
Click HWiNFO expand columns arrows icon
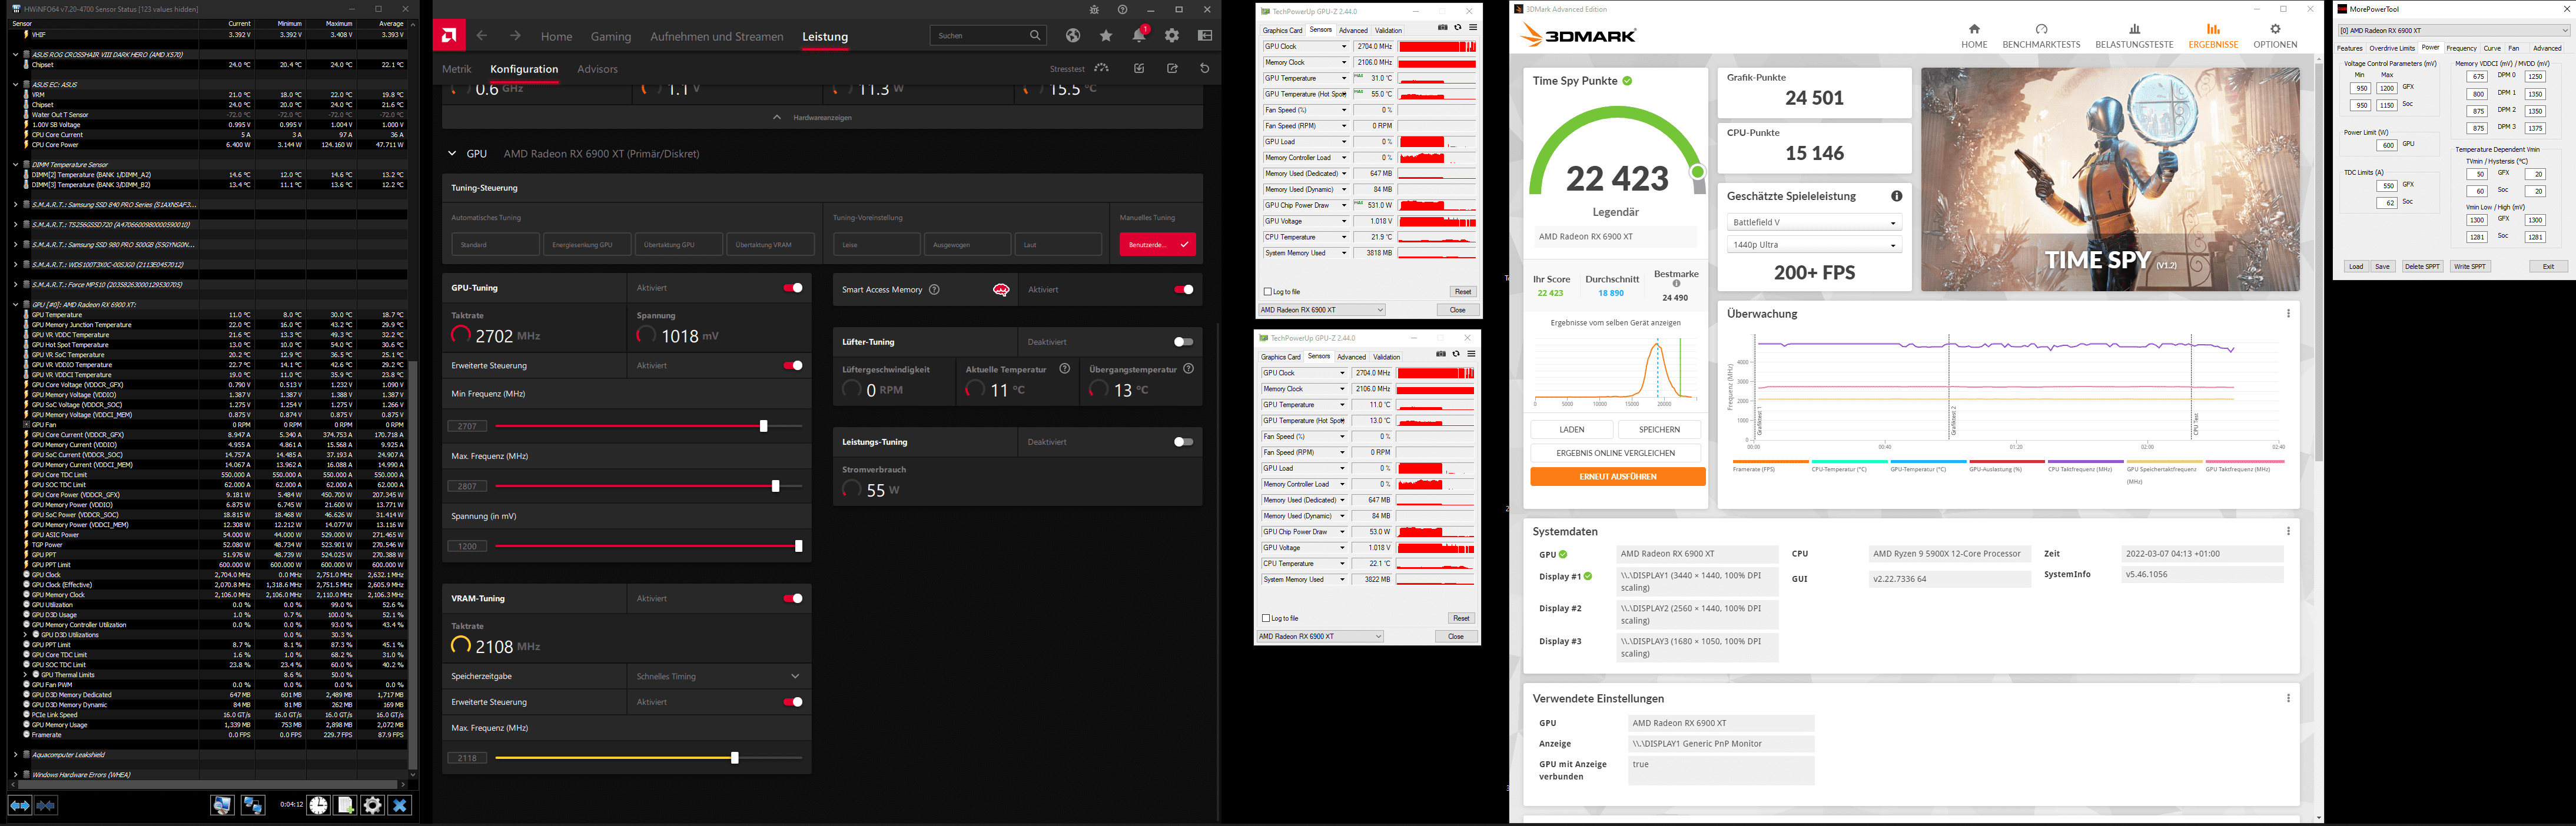point(20,805)
